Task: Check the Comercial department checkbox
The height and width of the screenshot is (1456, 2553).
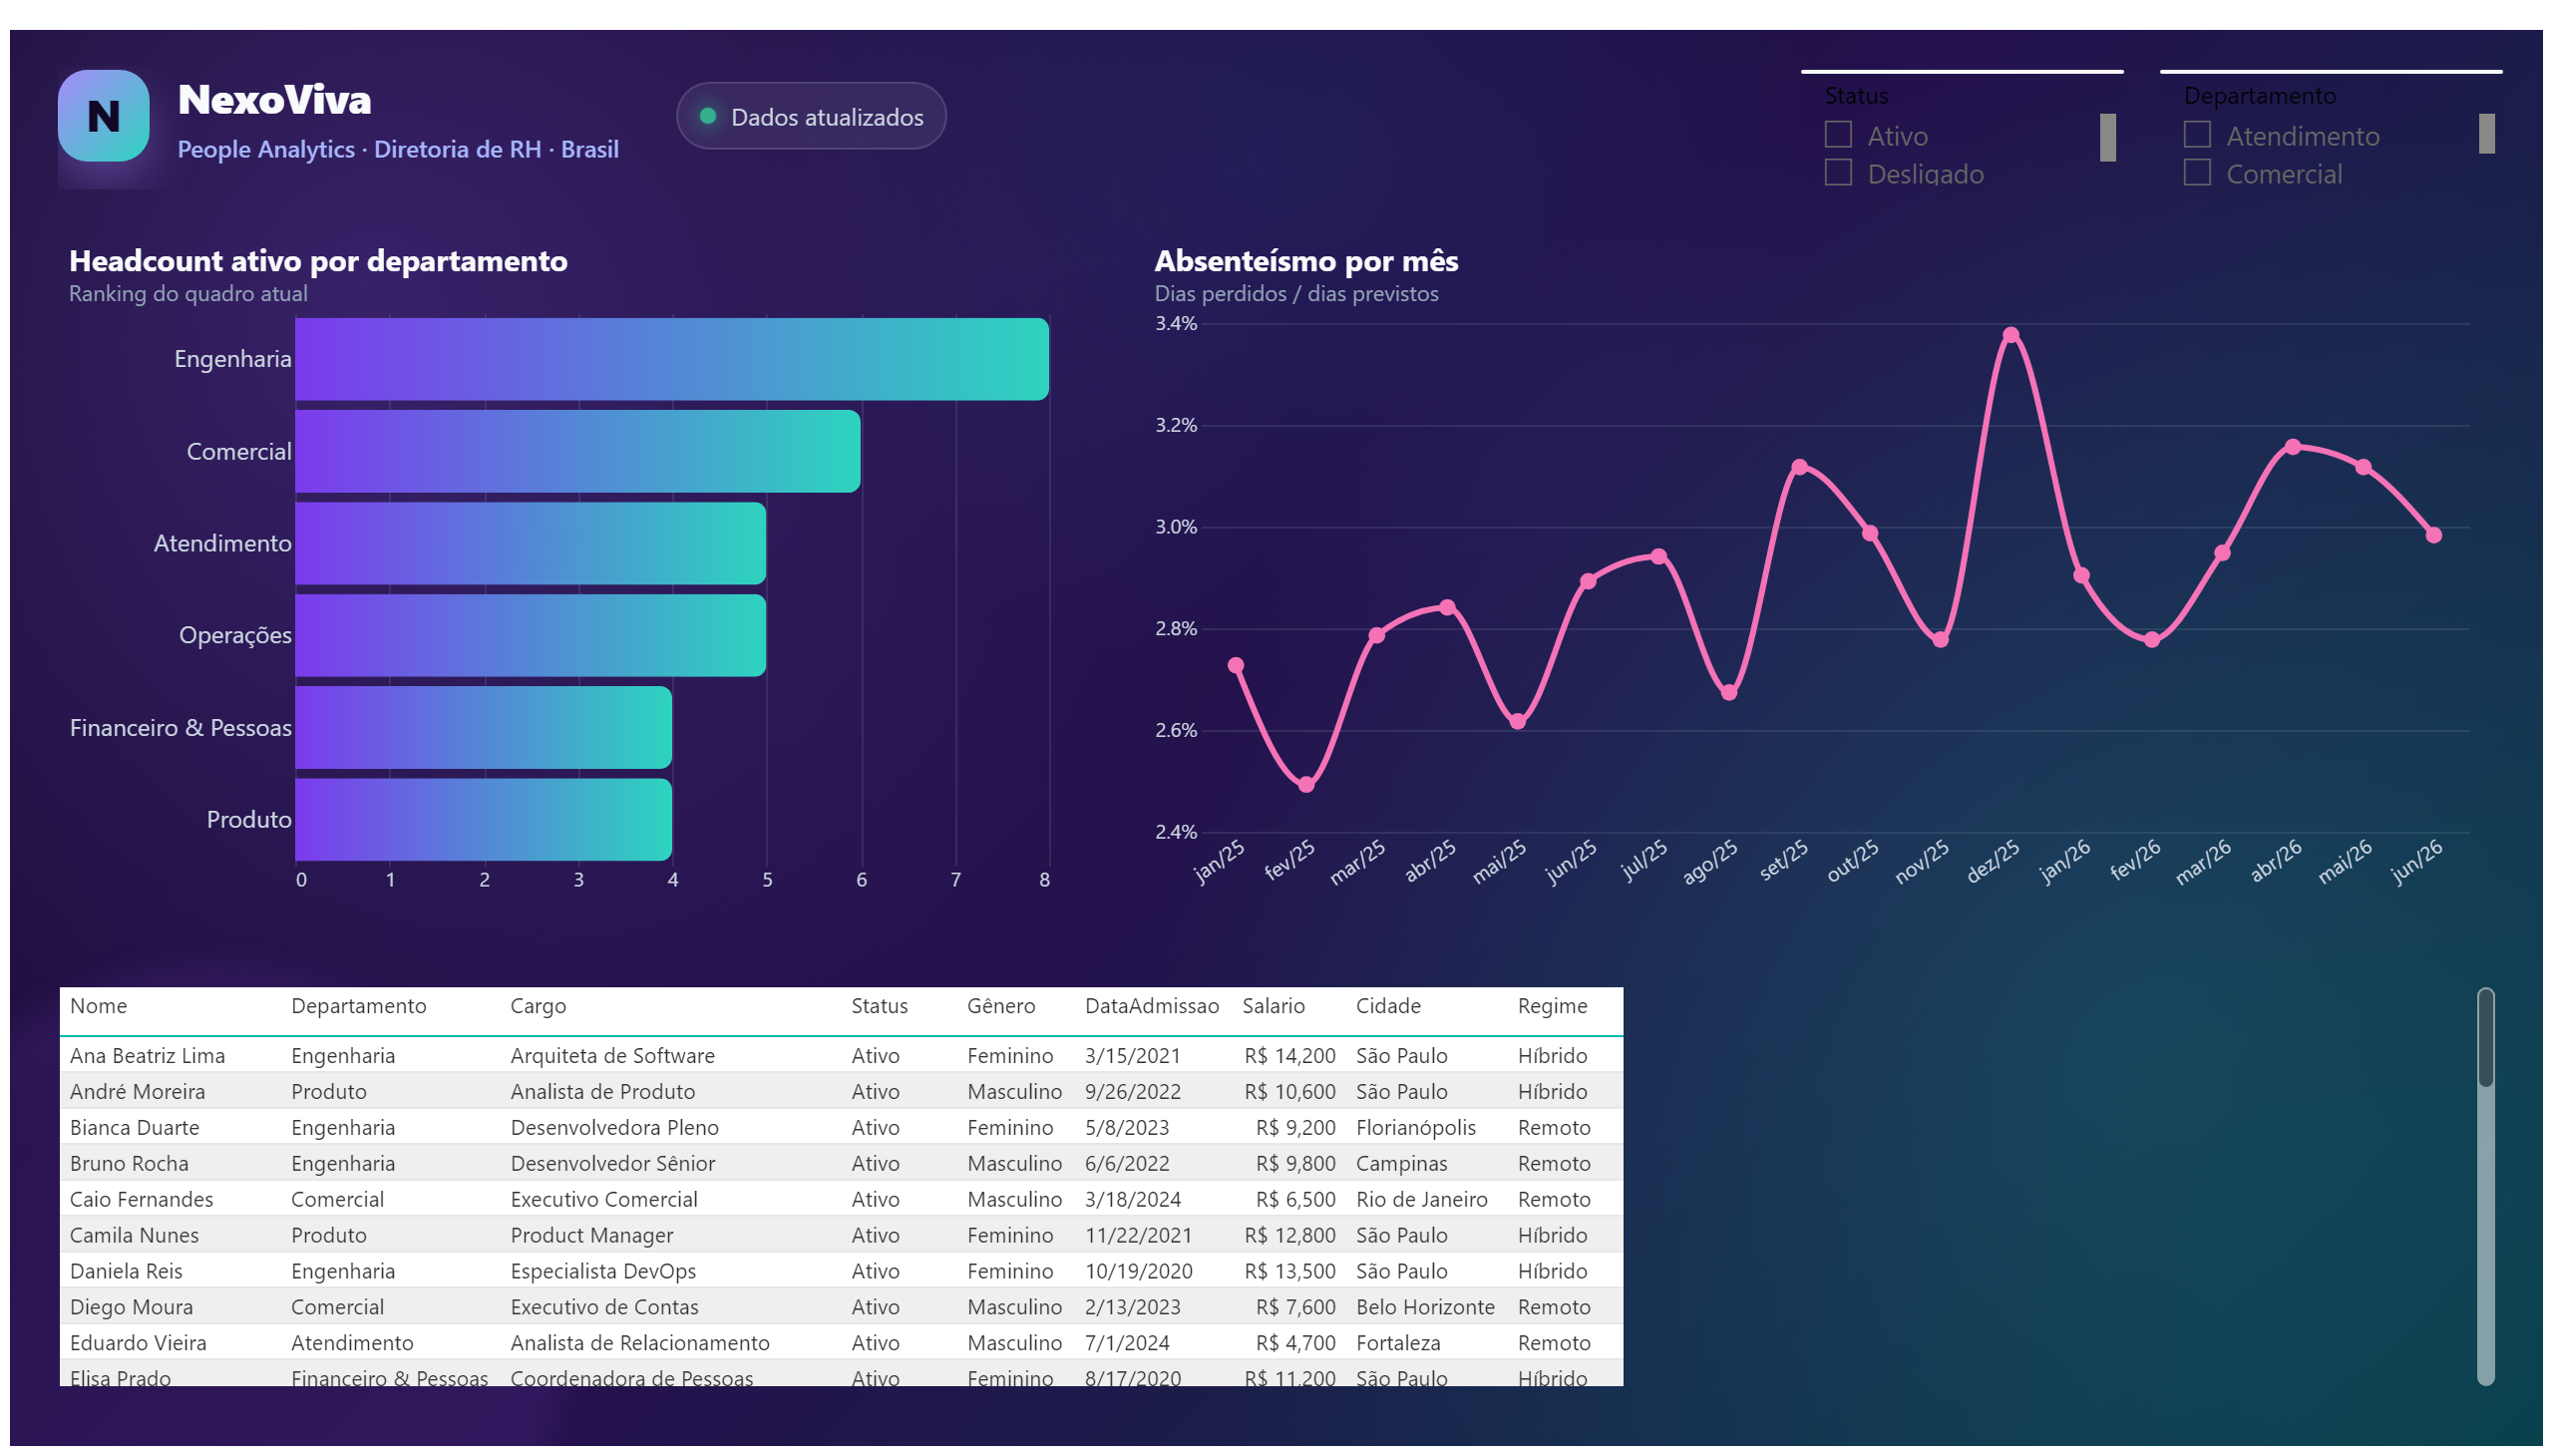Action: point(2196,173)
